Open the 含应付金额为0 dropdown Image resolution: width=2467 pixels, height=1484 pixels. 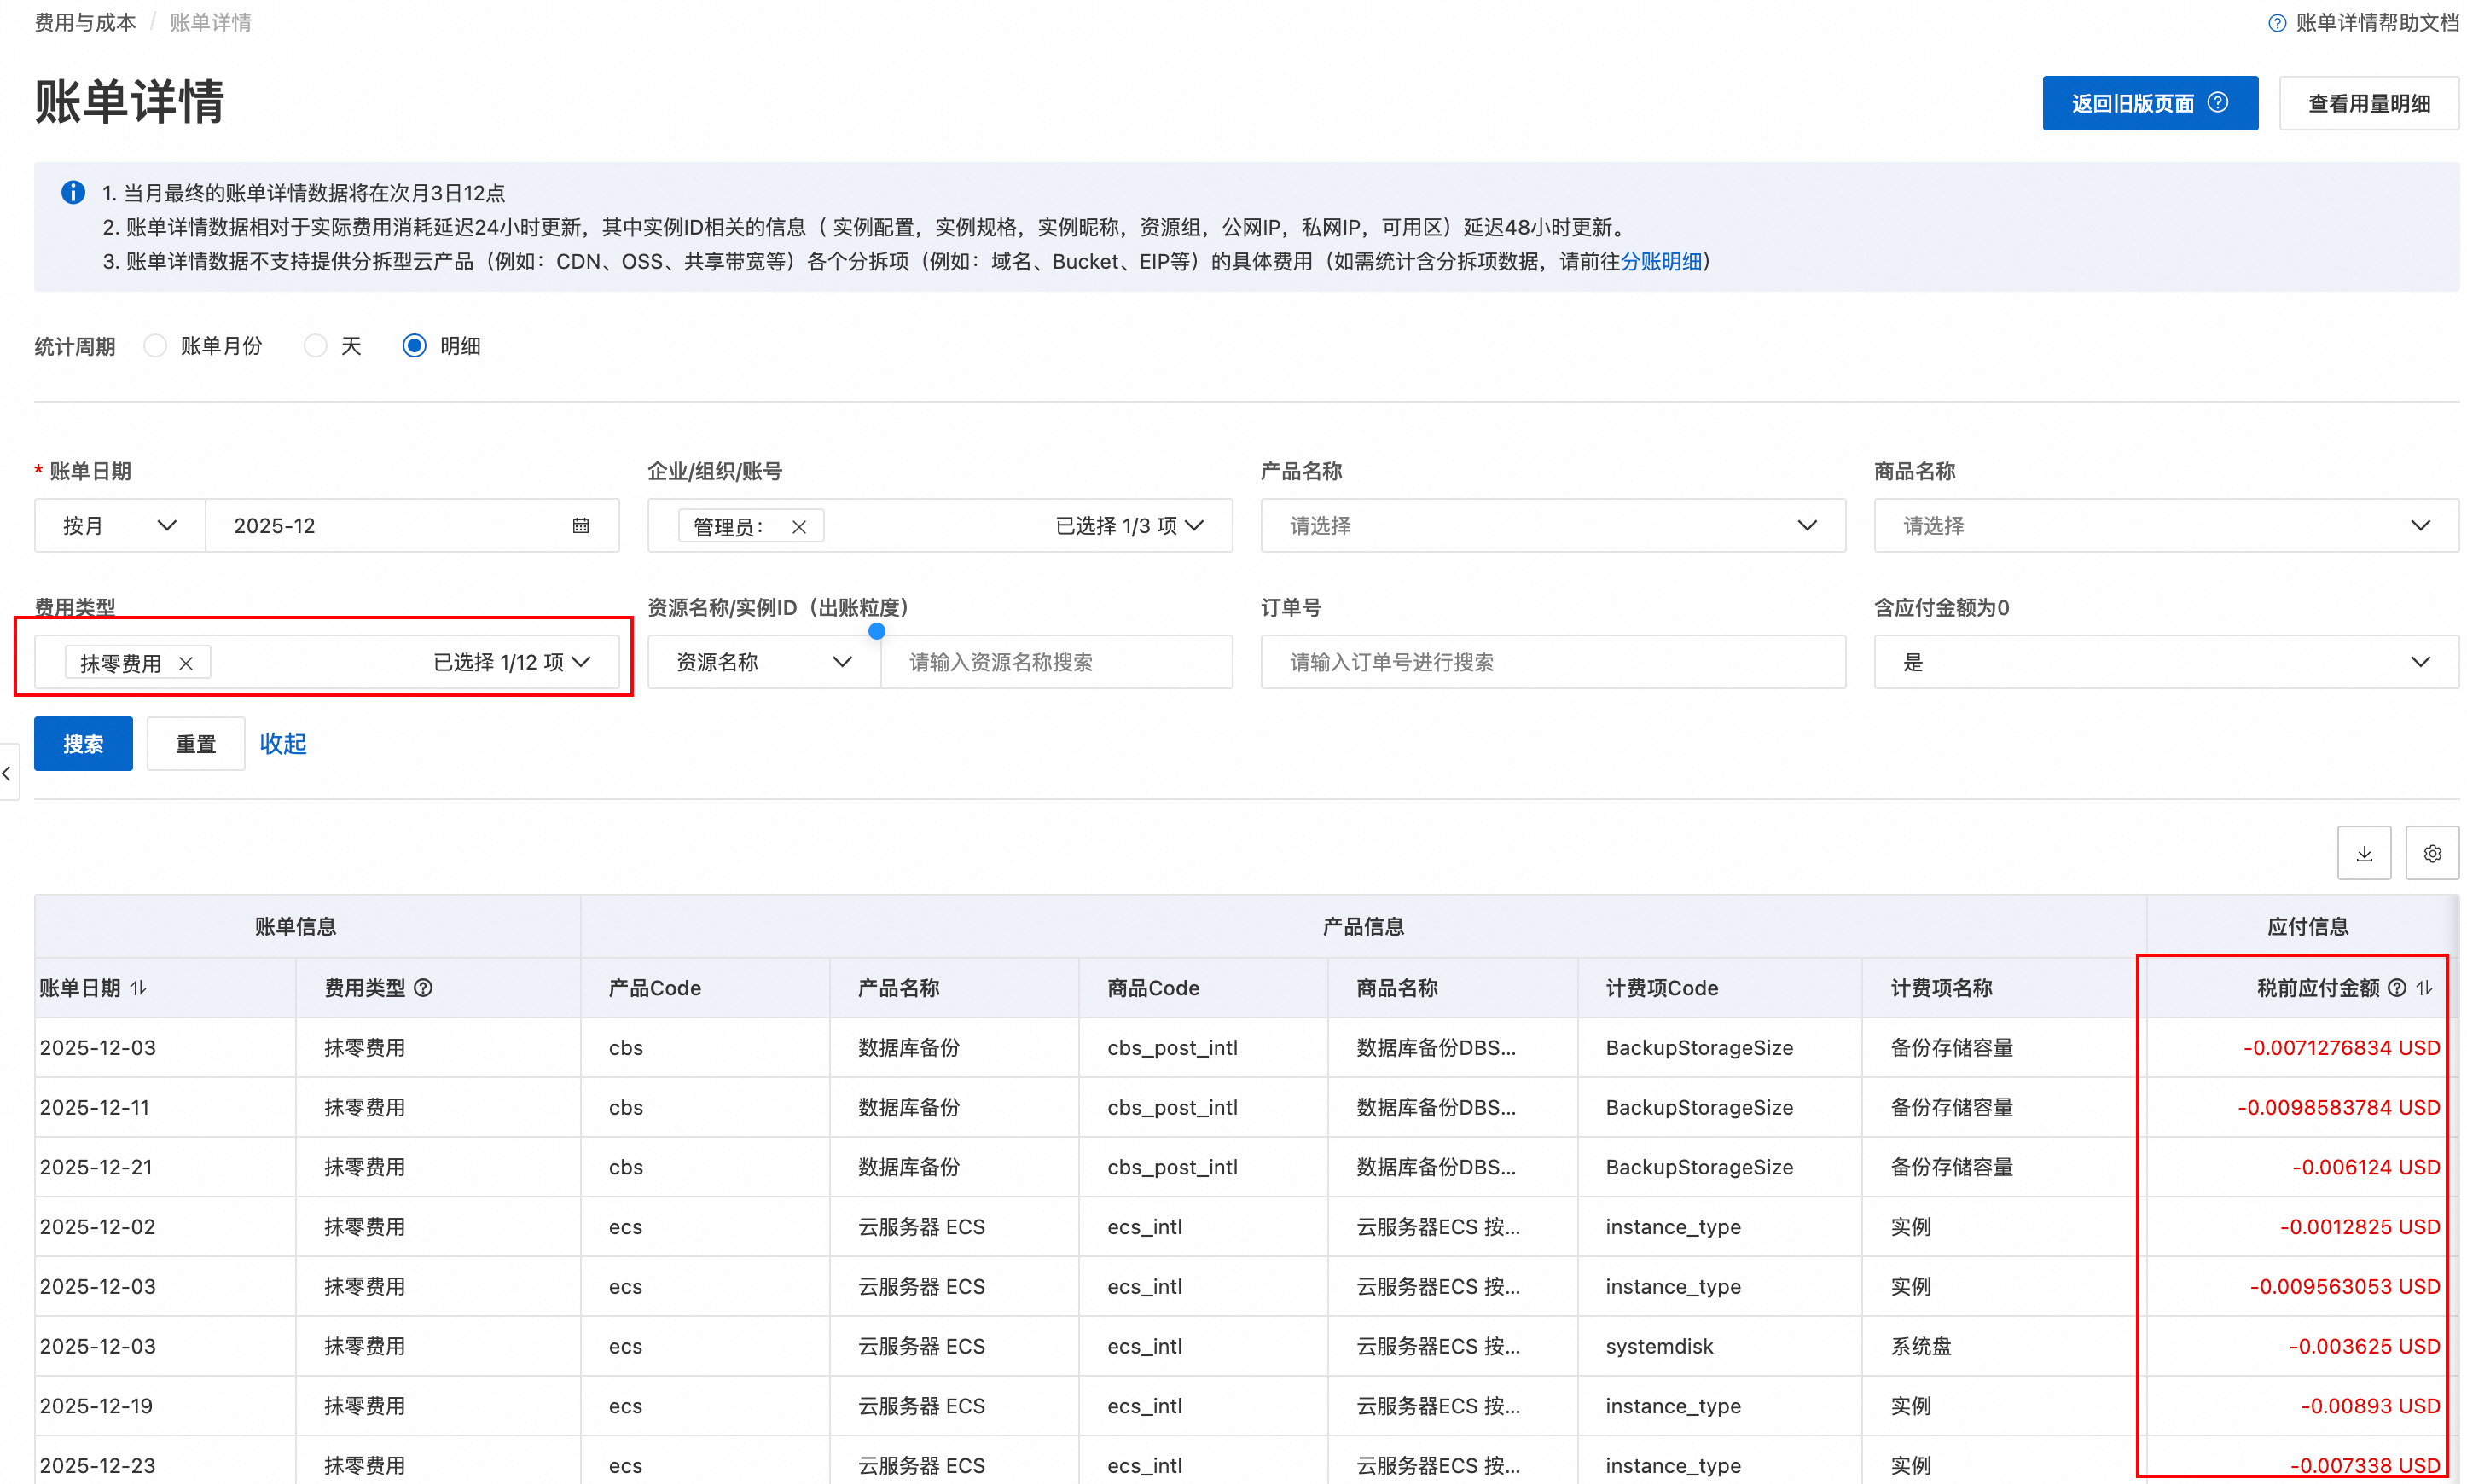(2164, 661)
